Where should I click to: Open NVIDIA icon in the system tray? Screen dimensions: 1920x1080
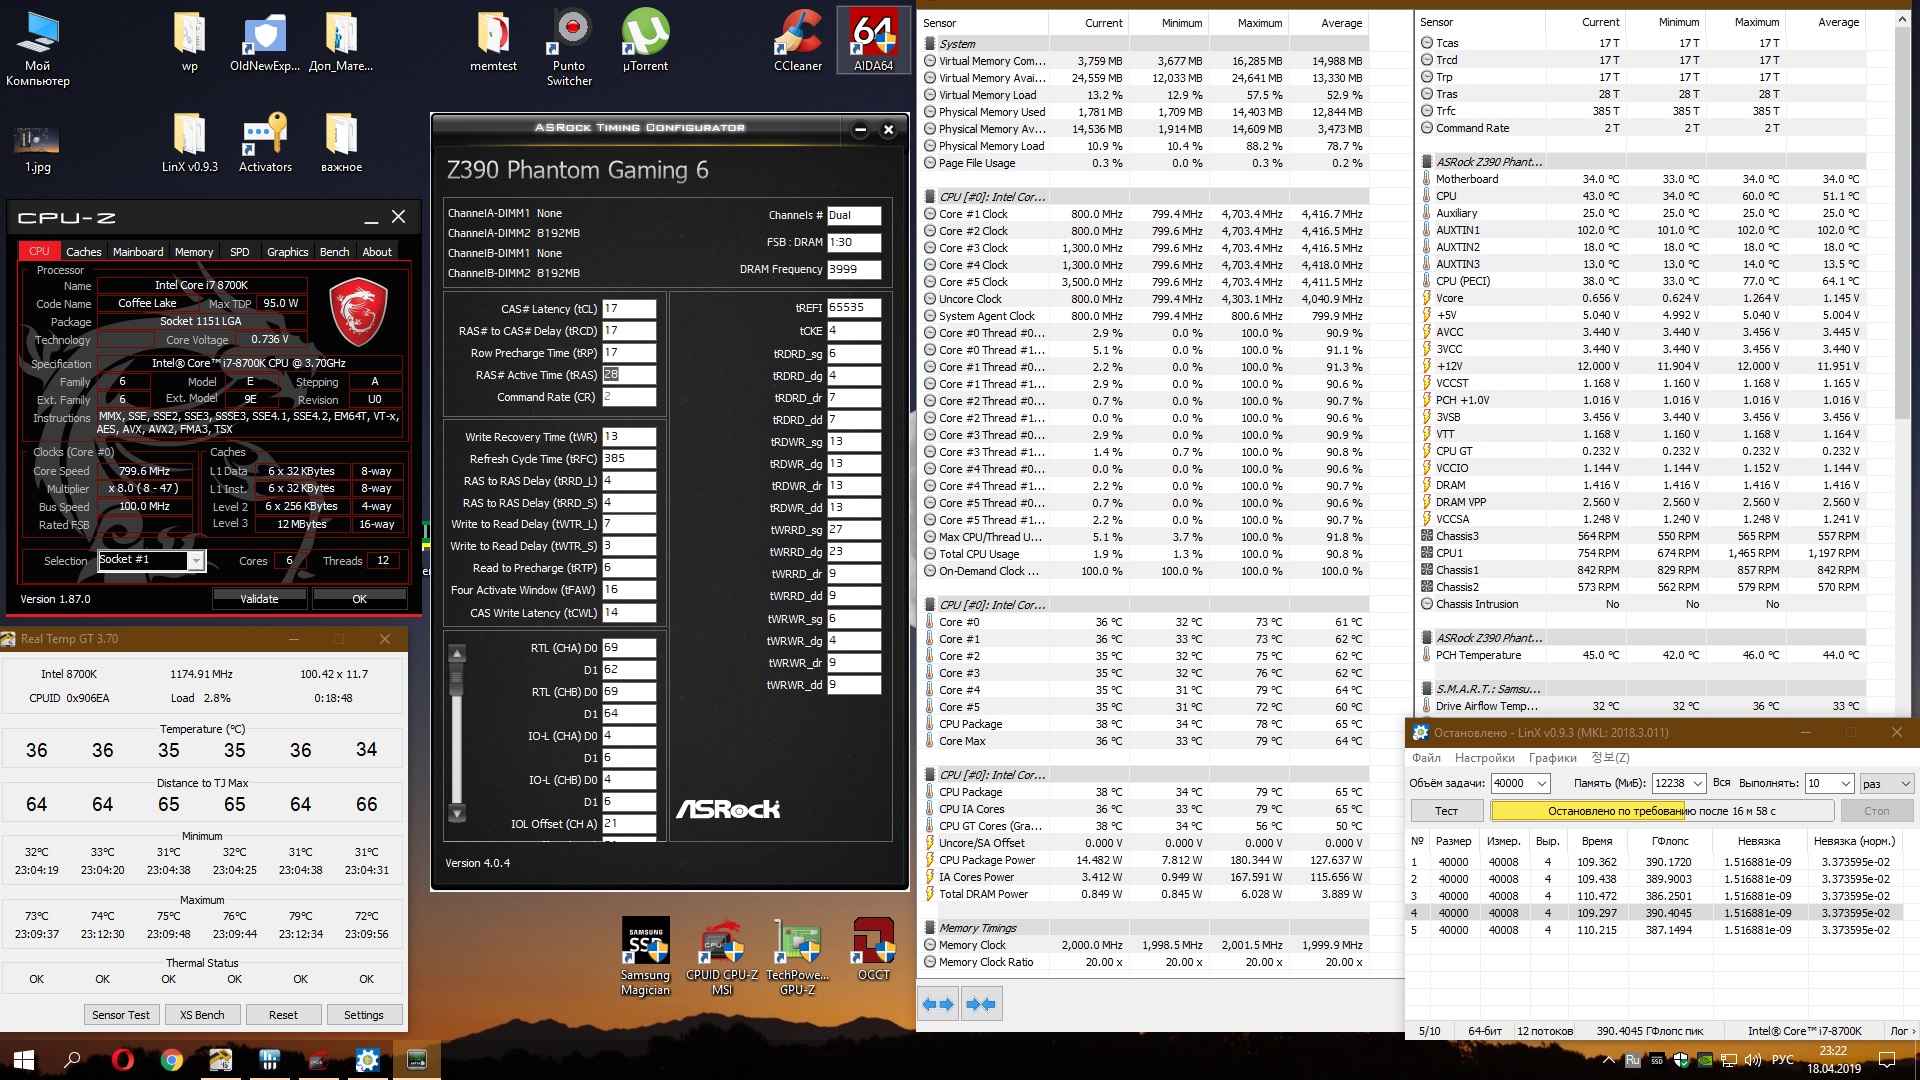point(1705,1060)
